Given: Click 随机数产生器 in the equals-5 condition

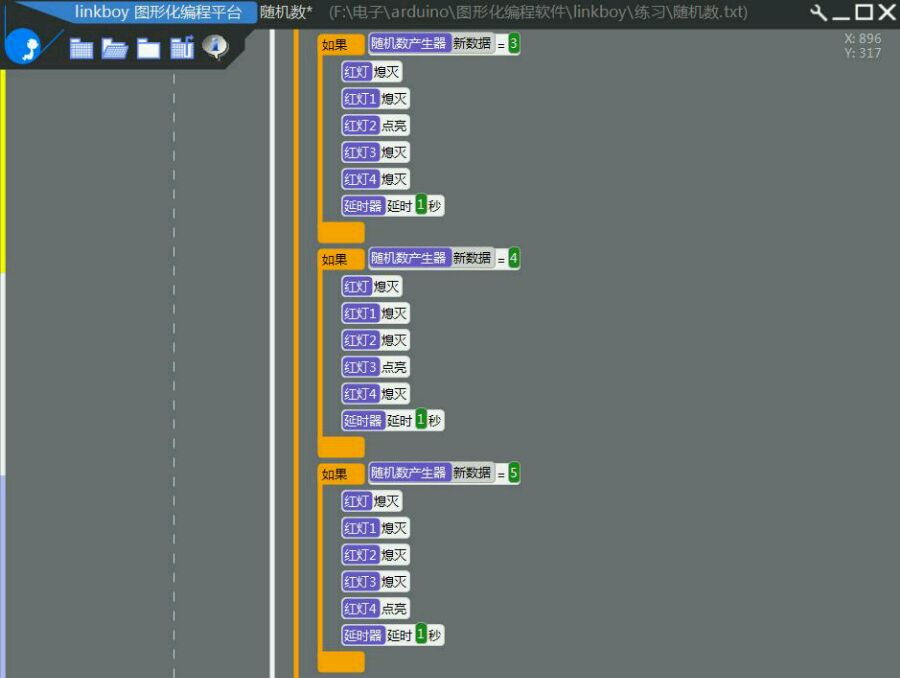Looking at the screenshot, I should [409, 472].
